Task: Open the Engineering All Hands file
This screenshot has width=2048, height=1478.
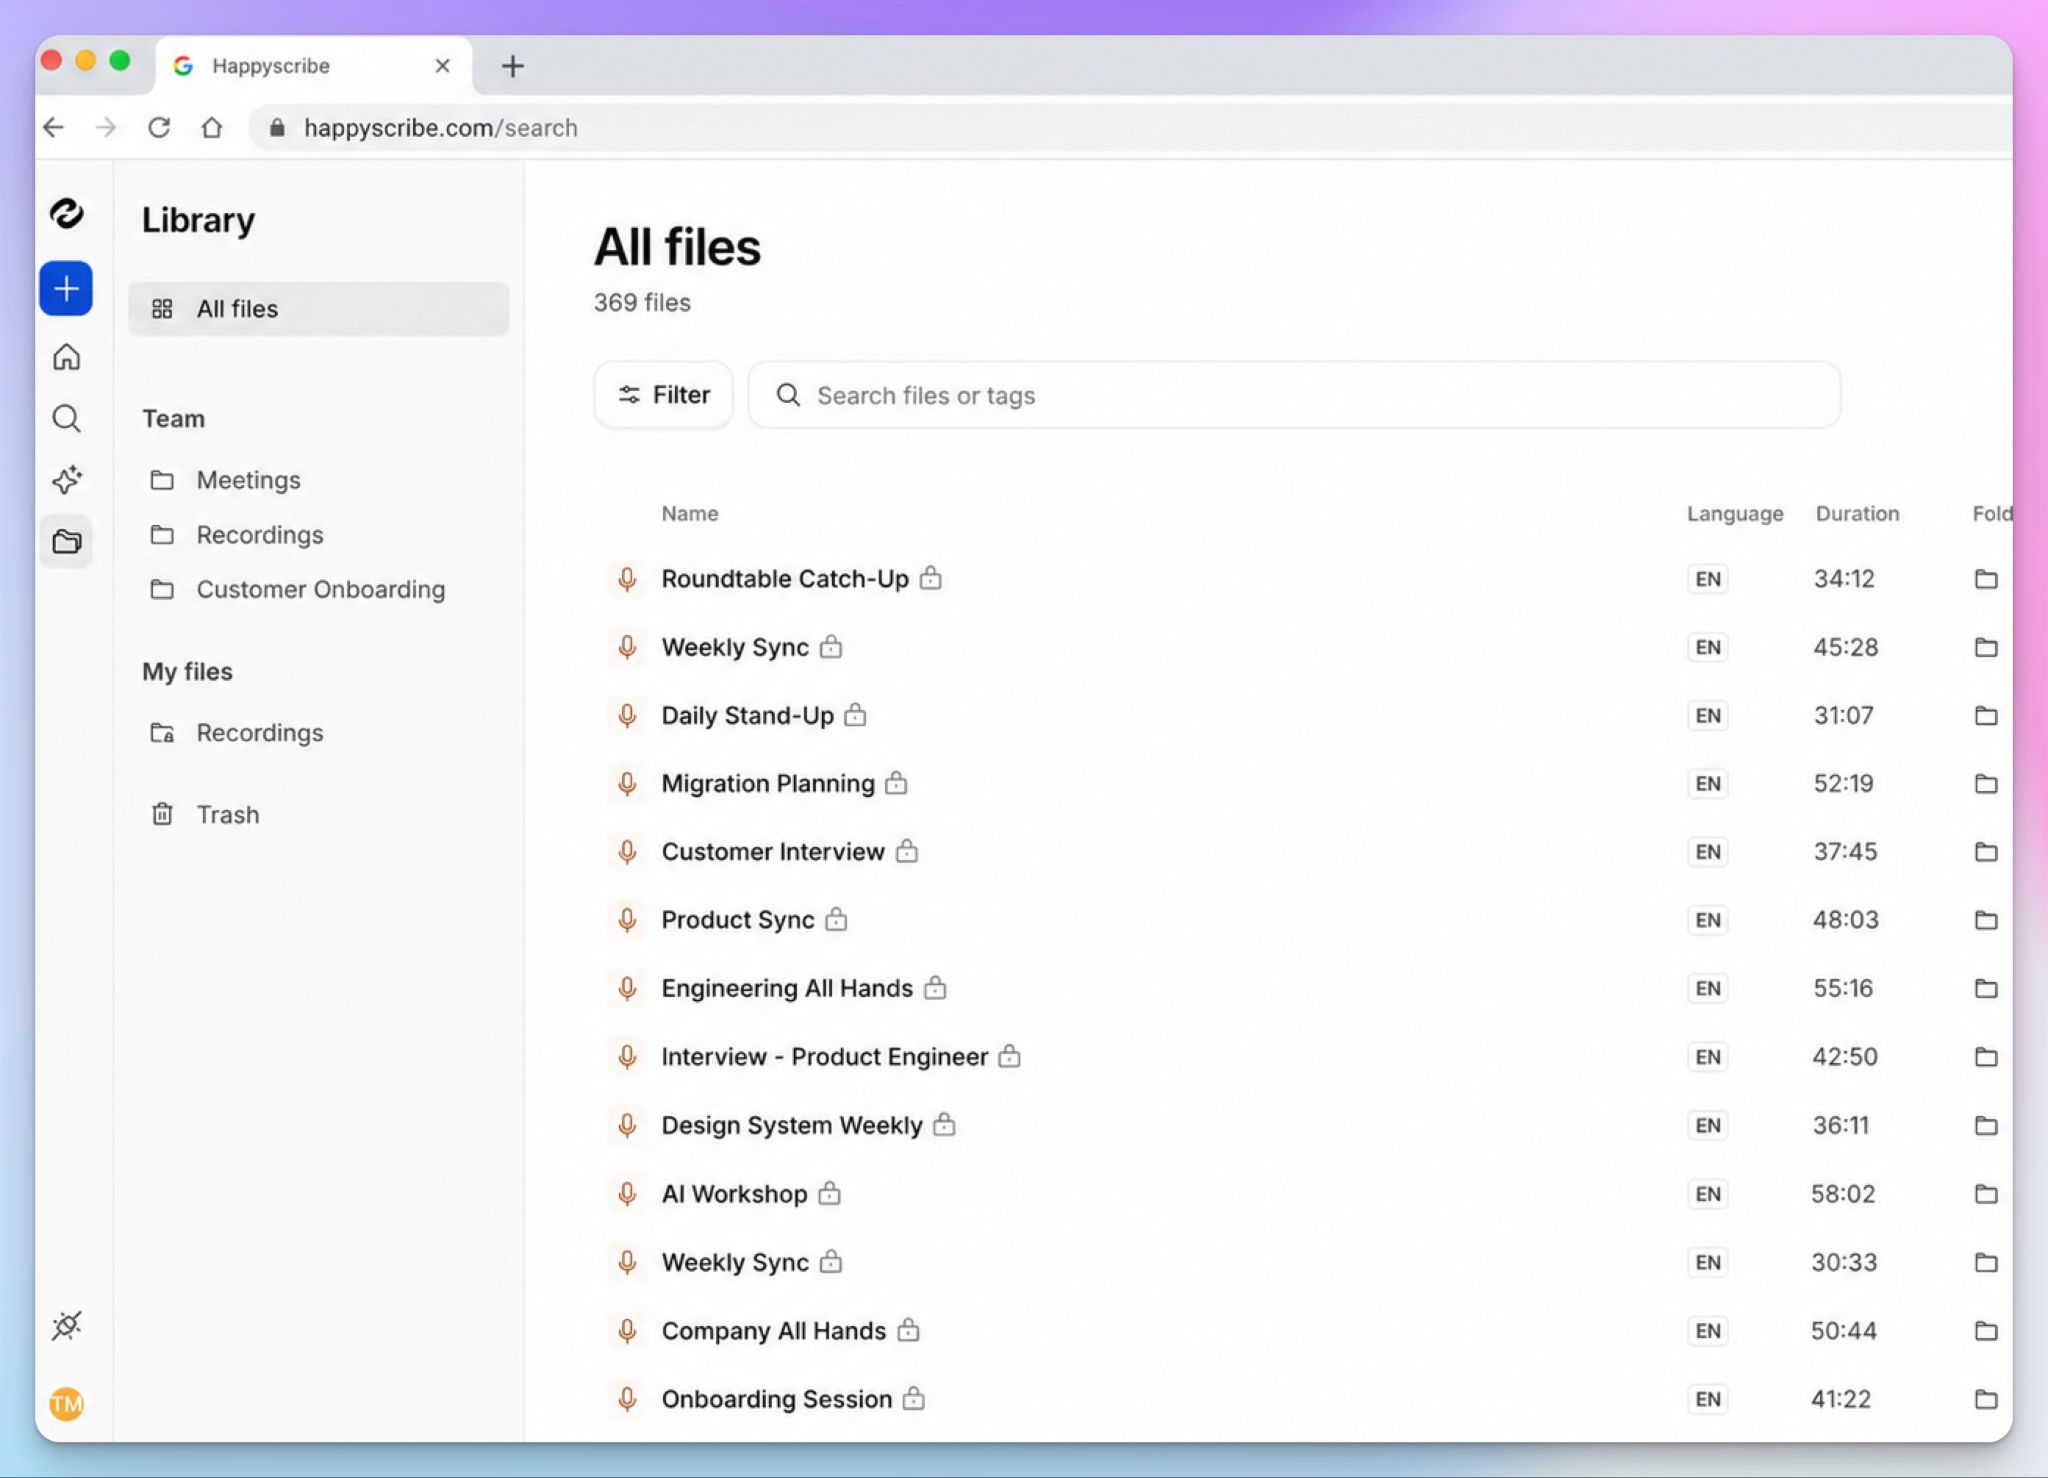Action: click(787, 989)
